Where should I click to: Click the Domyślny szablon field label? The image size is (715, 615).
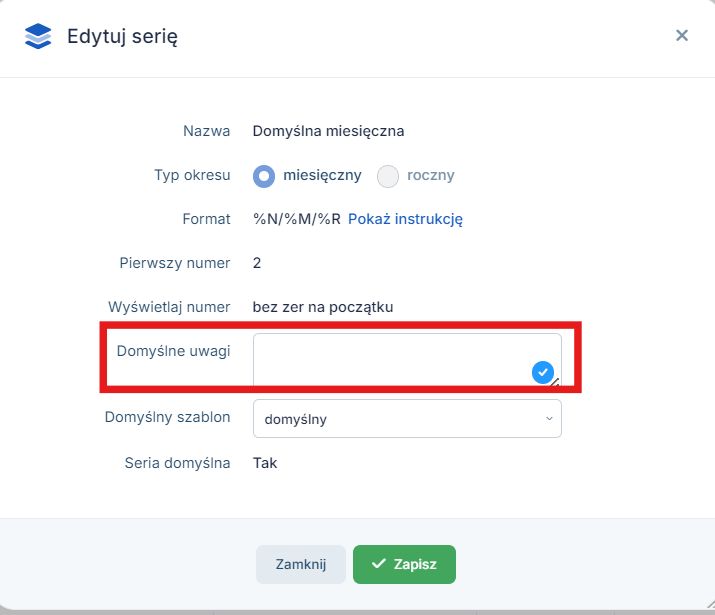coord(167,417)
